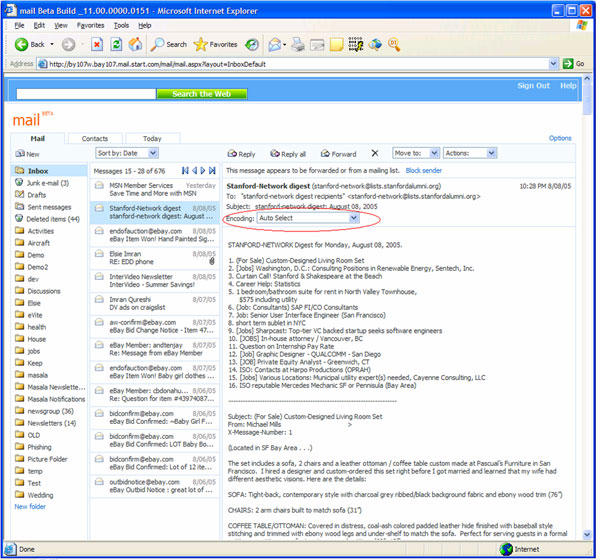Click the Internet zone status icon
This screenshot has width=600, height=560.
[x=506, y=549]
